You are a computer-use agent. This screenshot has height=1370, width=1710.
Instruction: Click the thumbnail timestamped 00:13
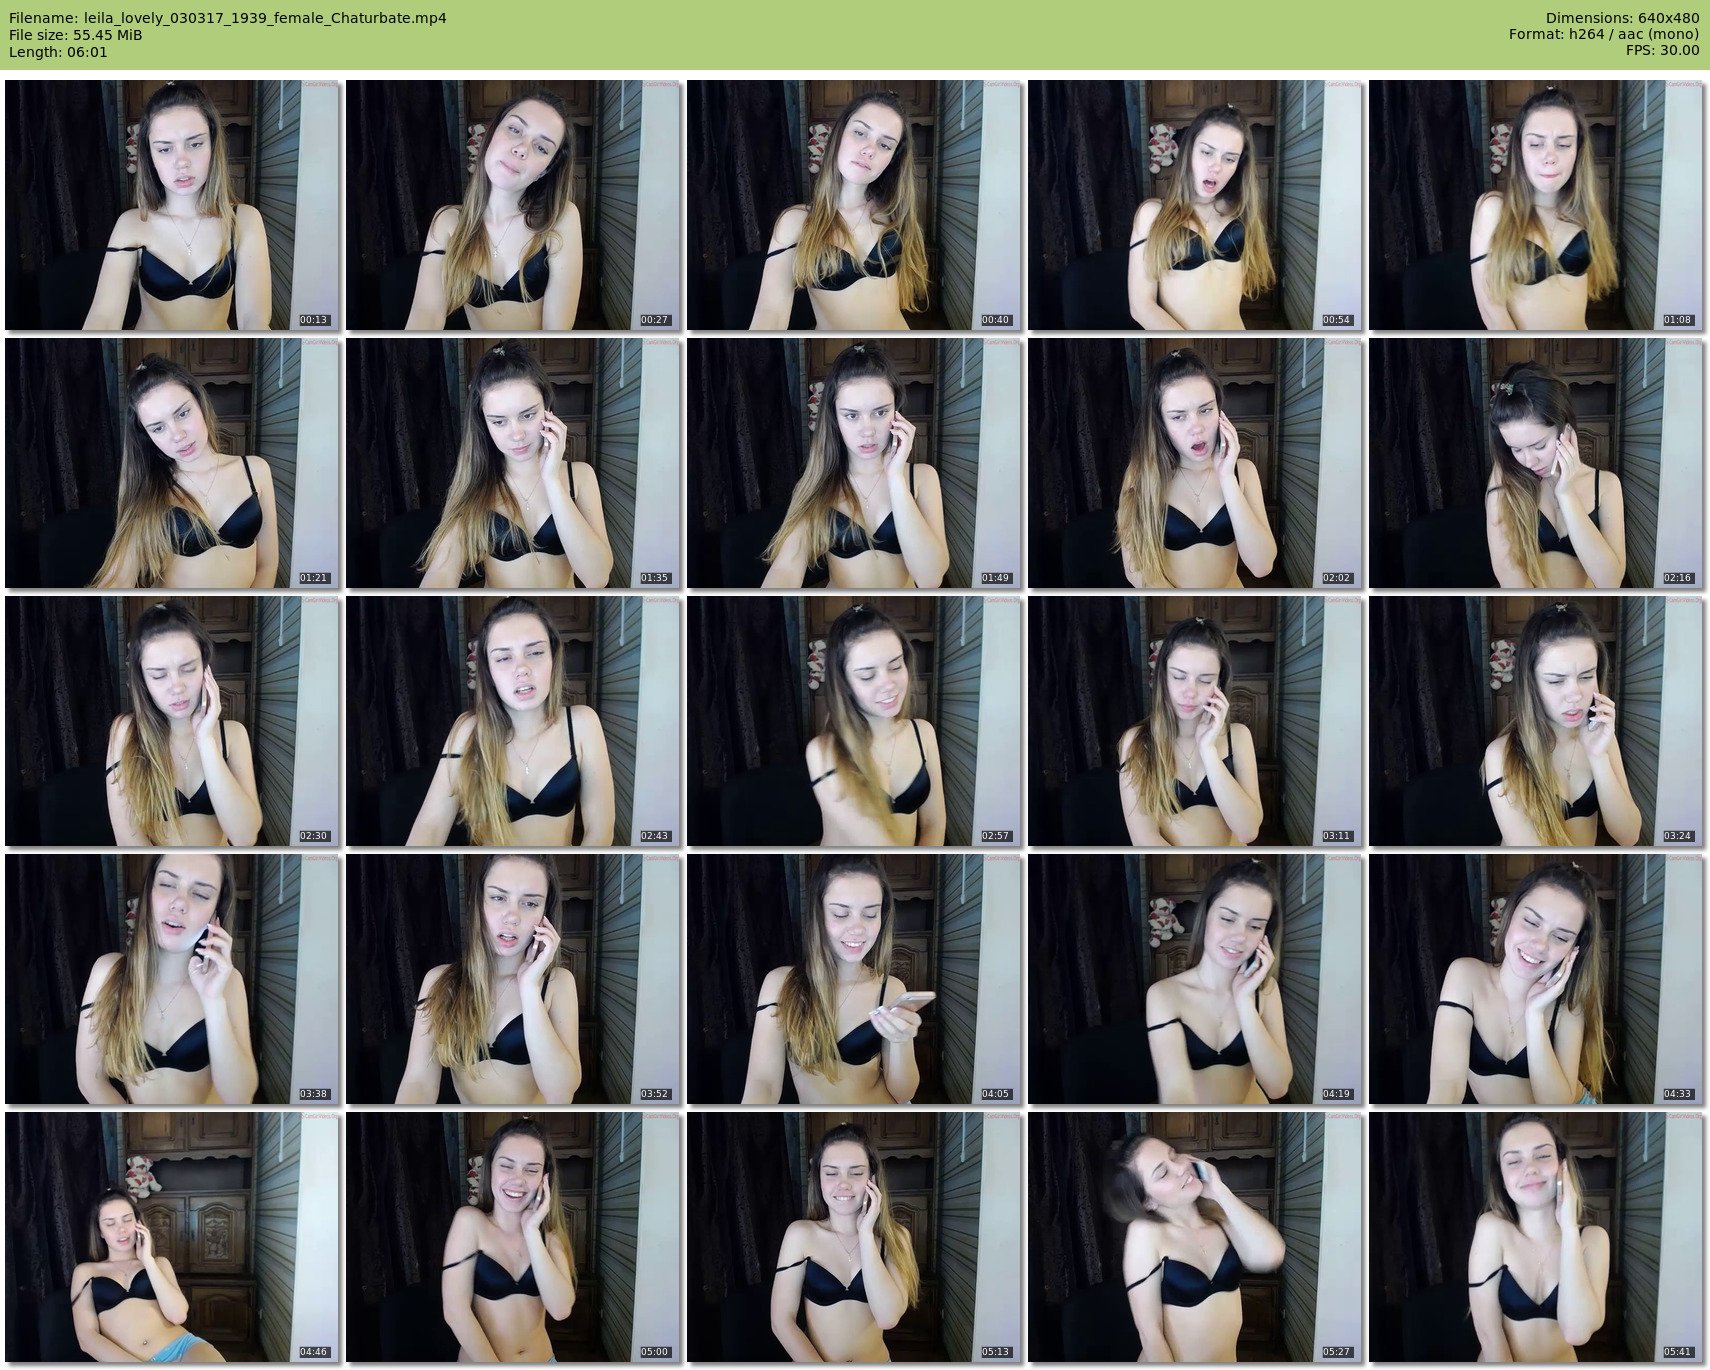(172, 205)
